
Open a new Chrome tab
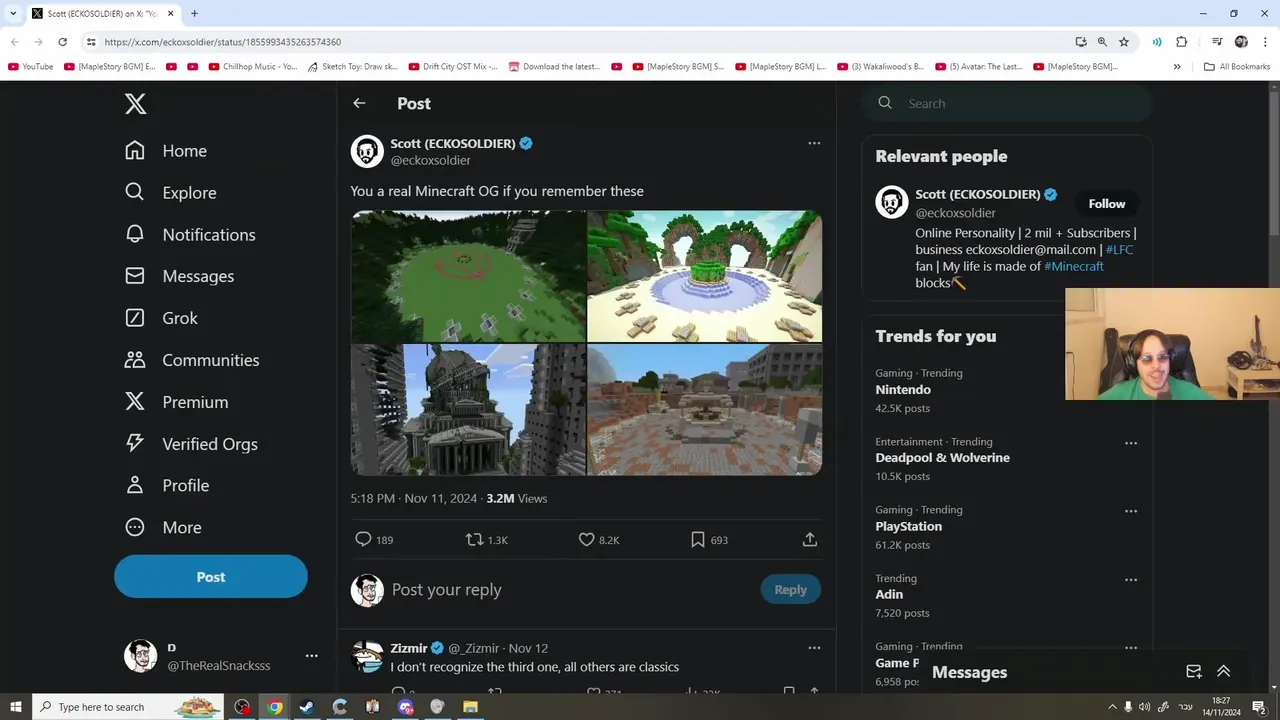[x=194, y=14]
